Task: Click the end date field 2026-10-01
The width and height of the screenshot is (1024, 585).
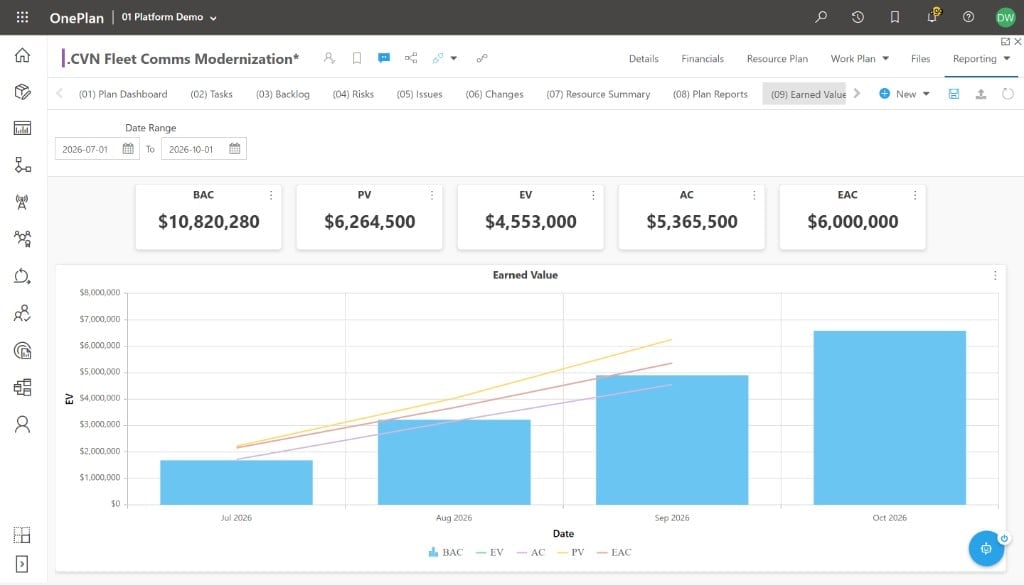Action: click(x=204, y=149)
